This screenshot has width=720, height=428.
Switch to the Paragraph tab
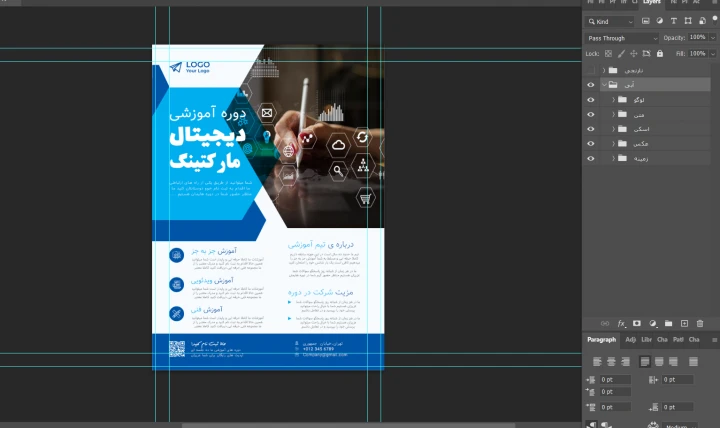[x=602, y=341]
